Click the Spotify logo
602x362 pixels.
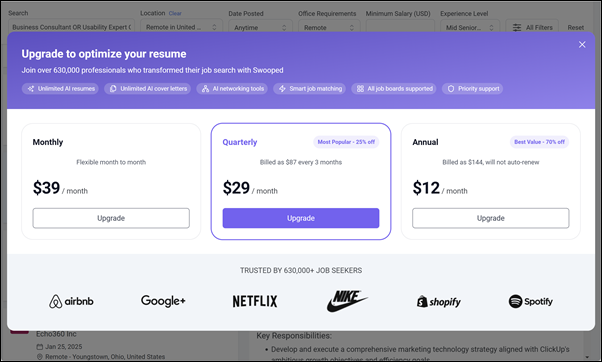coord(531,301)
